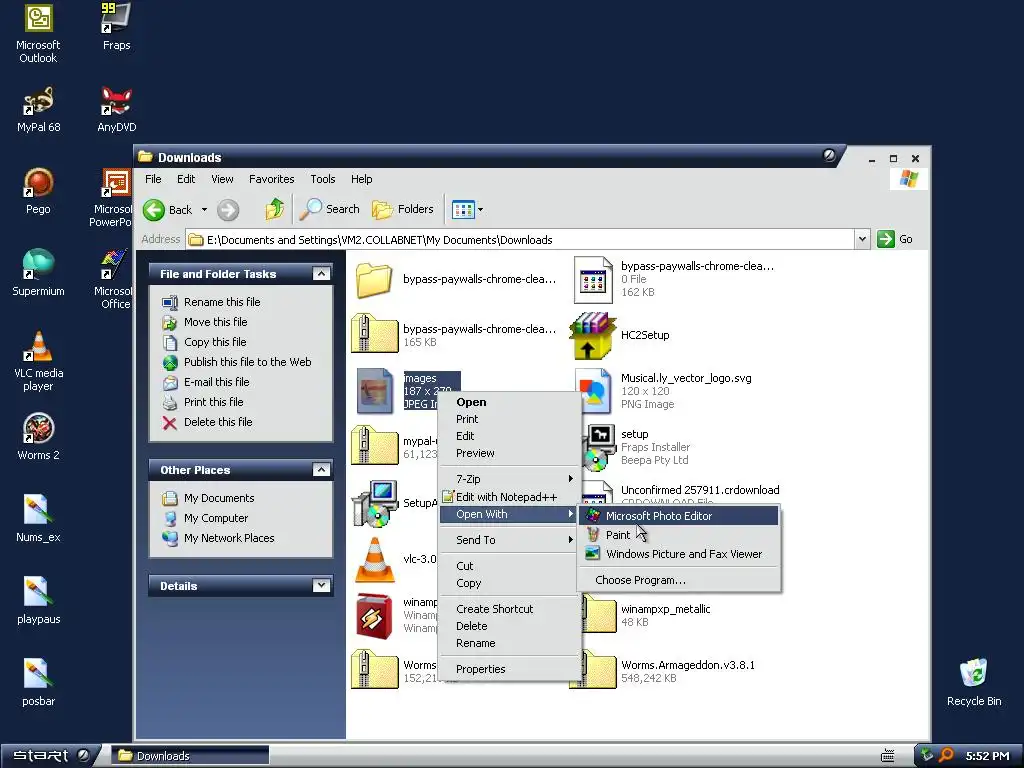
Task: Select the images JPEG thumbnail
Action: coord(375,391)
